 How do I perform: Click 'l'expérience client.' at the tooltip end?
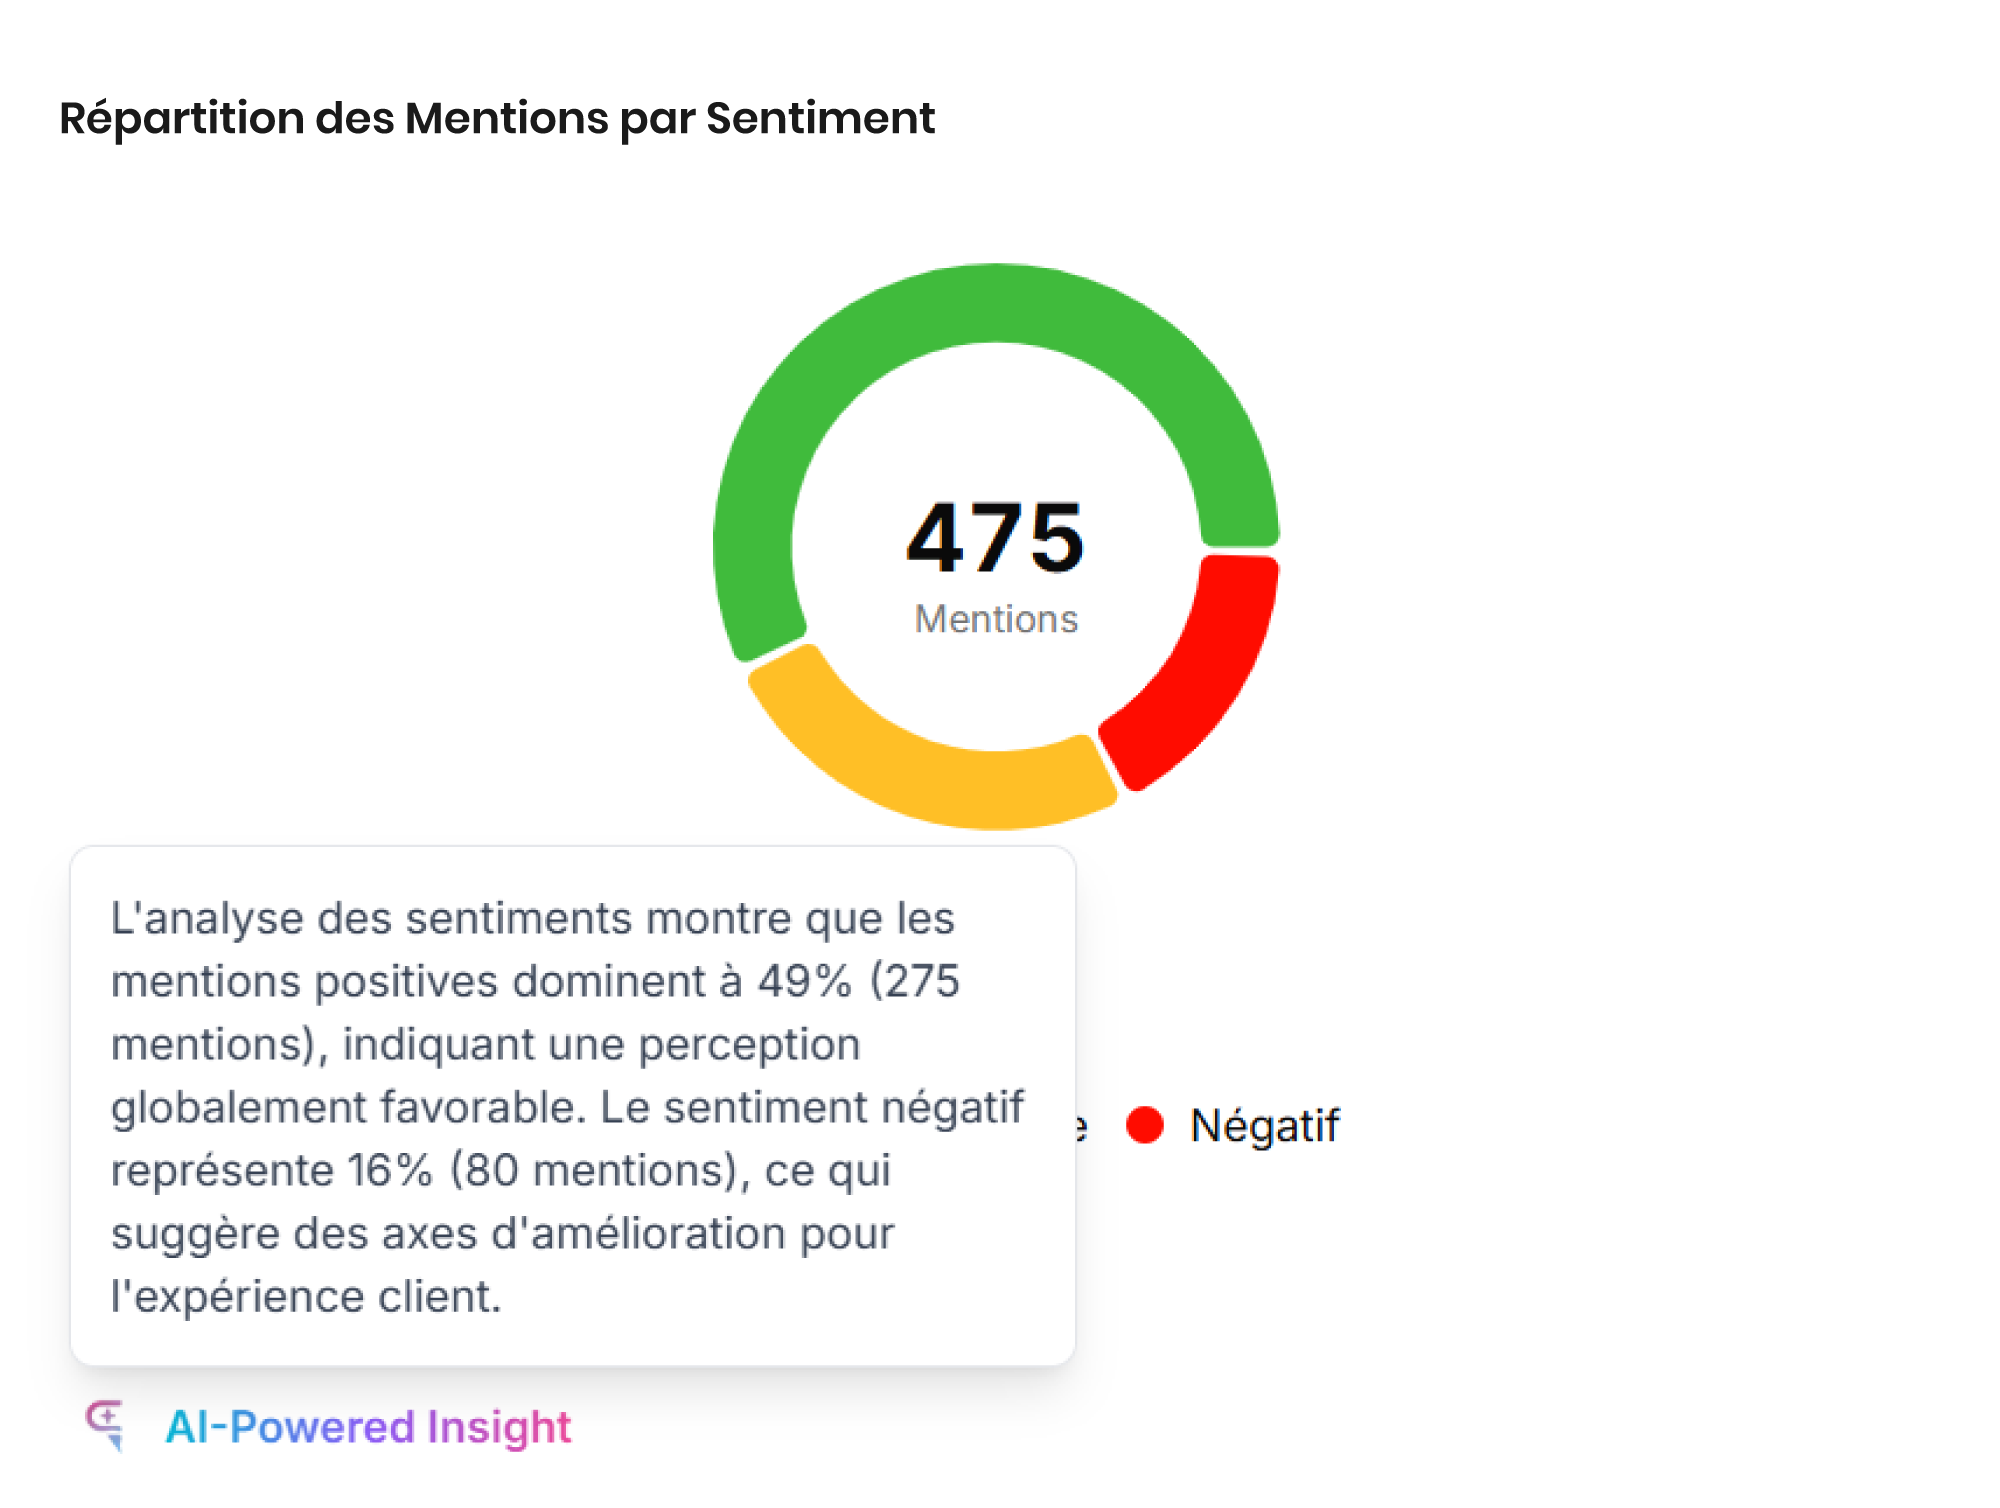coord(306,1296)
